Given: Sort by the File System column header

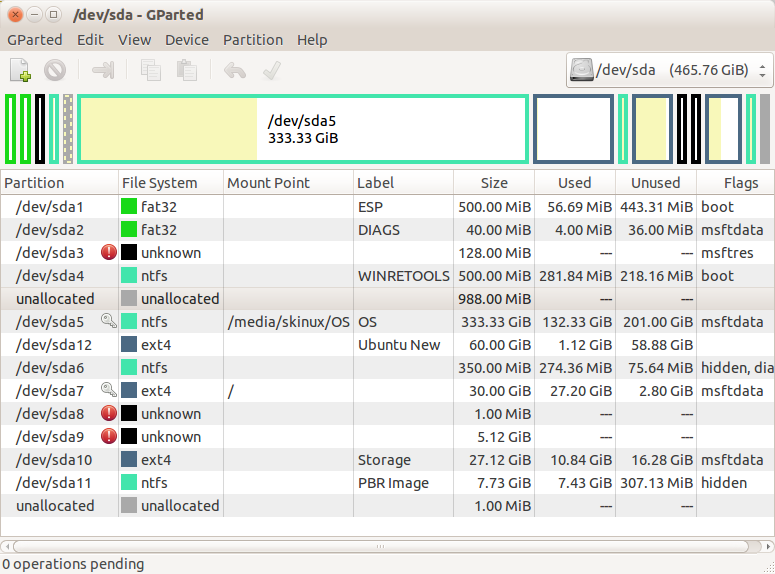Looking at the screenshot, I should point(159,183).
